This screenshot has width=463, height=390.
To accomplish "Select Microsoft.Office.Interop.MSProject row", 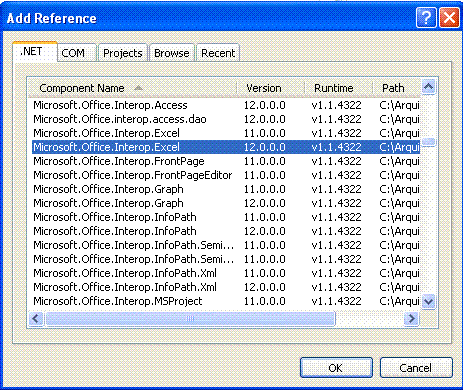I will coord(226,301).
